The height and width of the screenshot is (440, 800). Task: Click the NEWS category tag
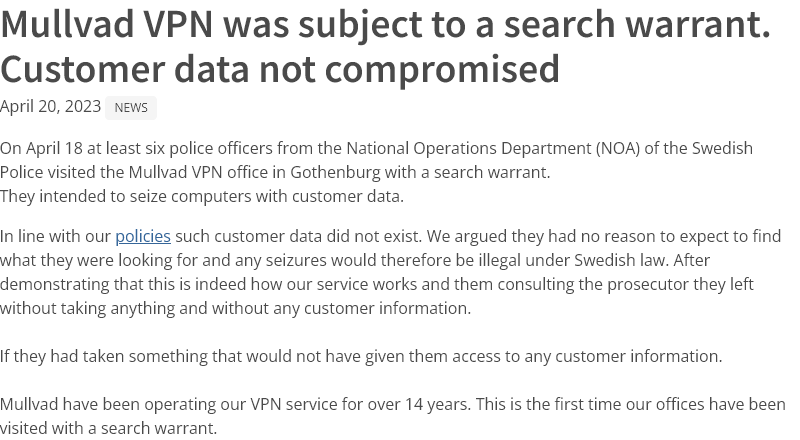131,108
